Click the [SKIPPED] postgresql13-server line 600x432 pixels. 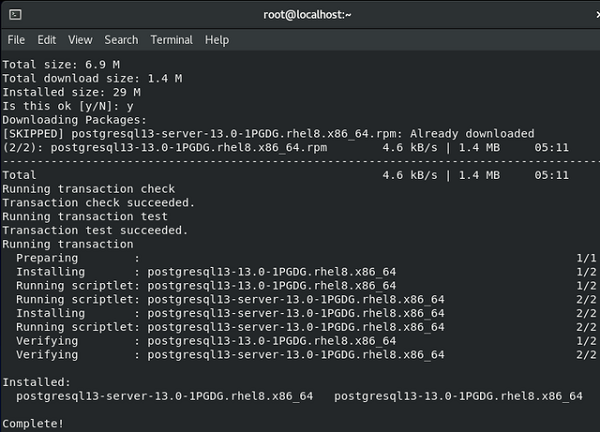click(x=268, y=134)
